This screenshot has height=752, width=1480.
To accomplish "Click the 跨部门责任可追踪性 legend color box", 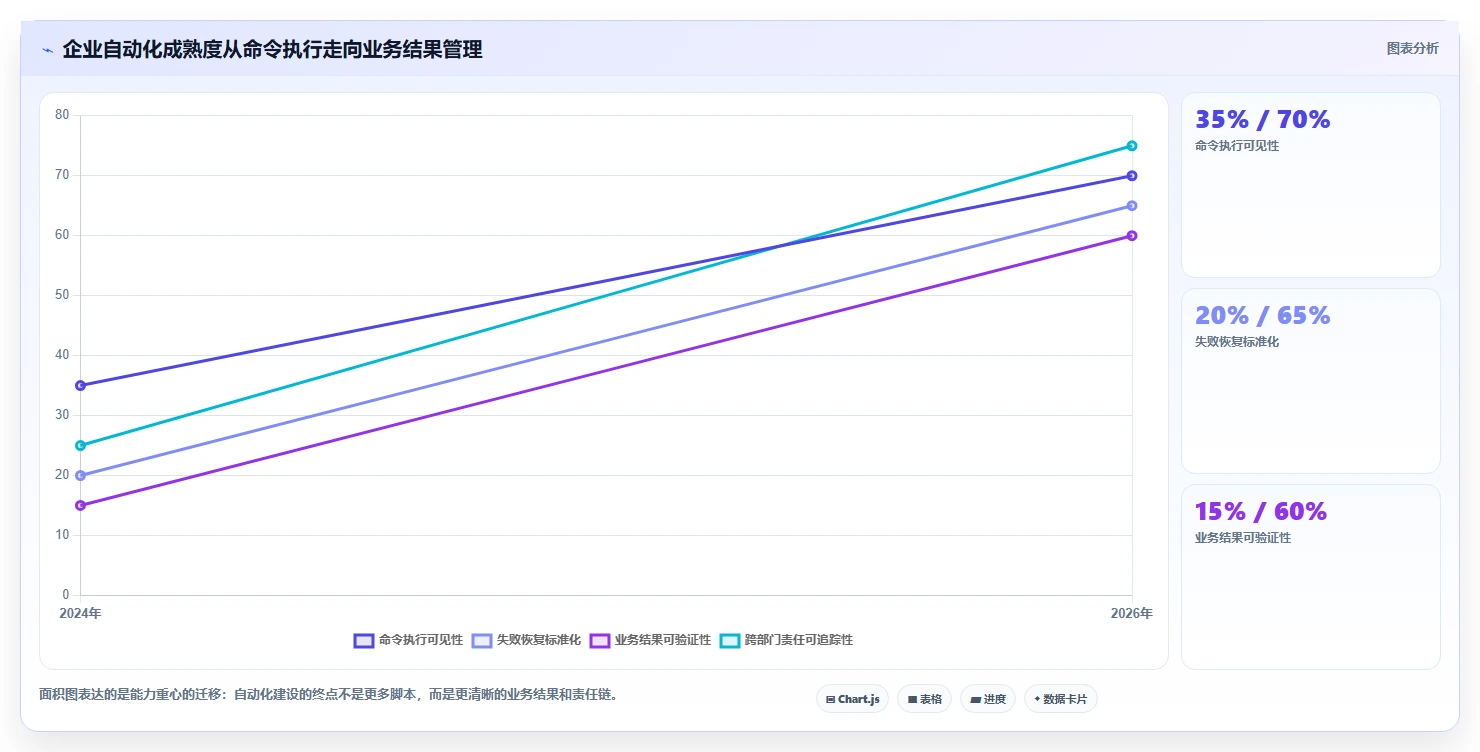I will tap(730, 640).
